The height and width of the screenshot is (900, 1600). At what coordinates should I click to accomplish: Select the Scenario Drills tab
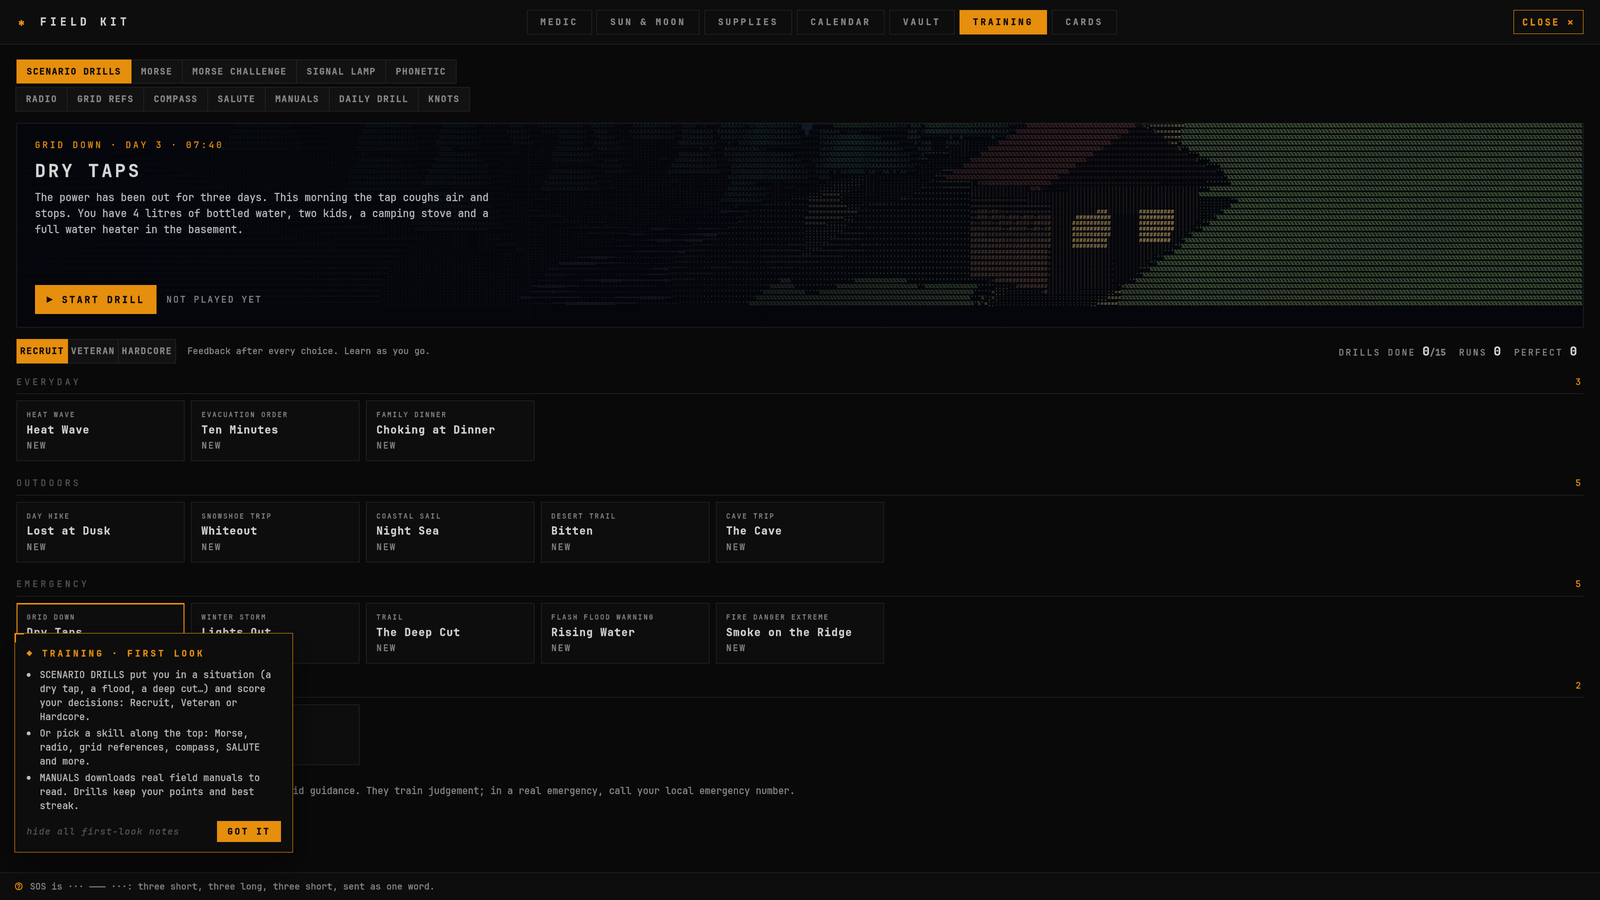pos(74,72)
